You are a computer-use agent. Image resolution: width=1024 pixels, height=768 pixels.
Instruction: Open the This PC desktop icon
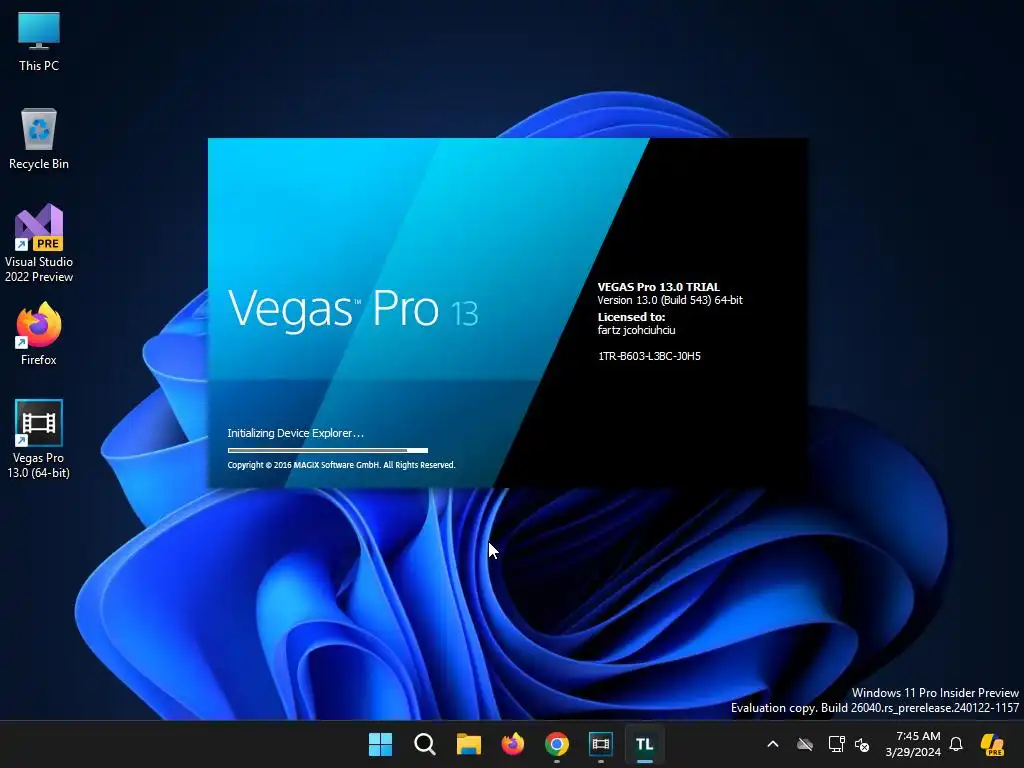point(39,42)
